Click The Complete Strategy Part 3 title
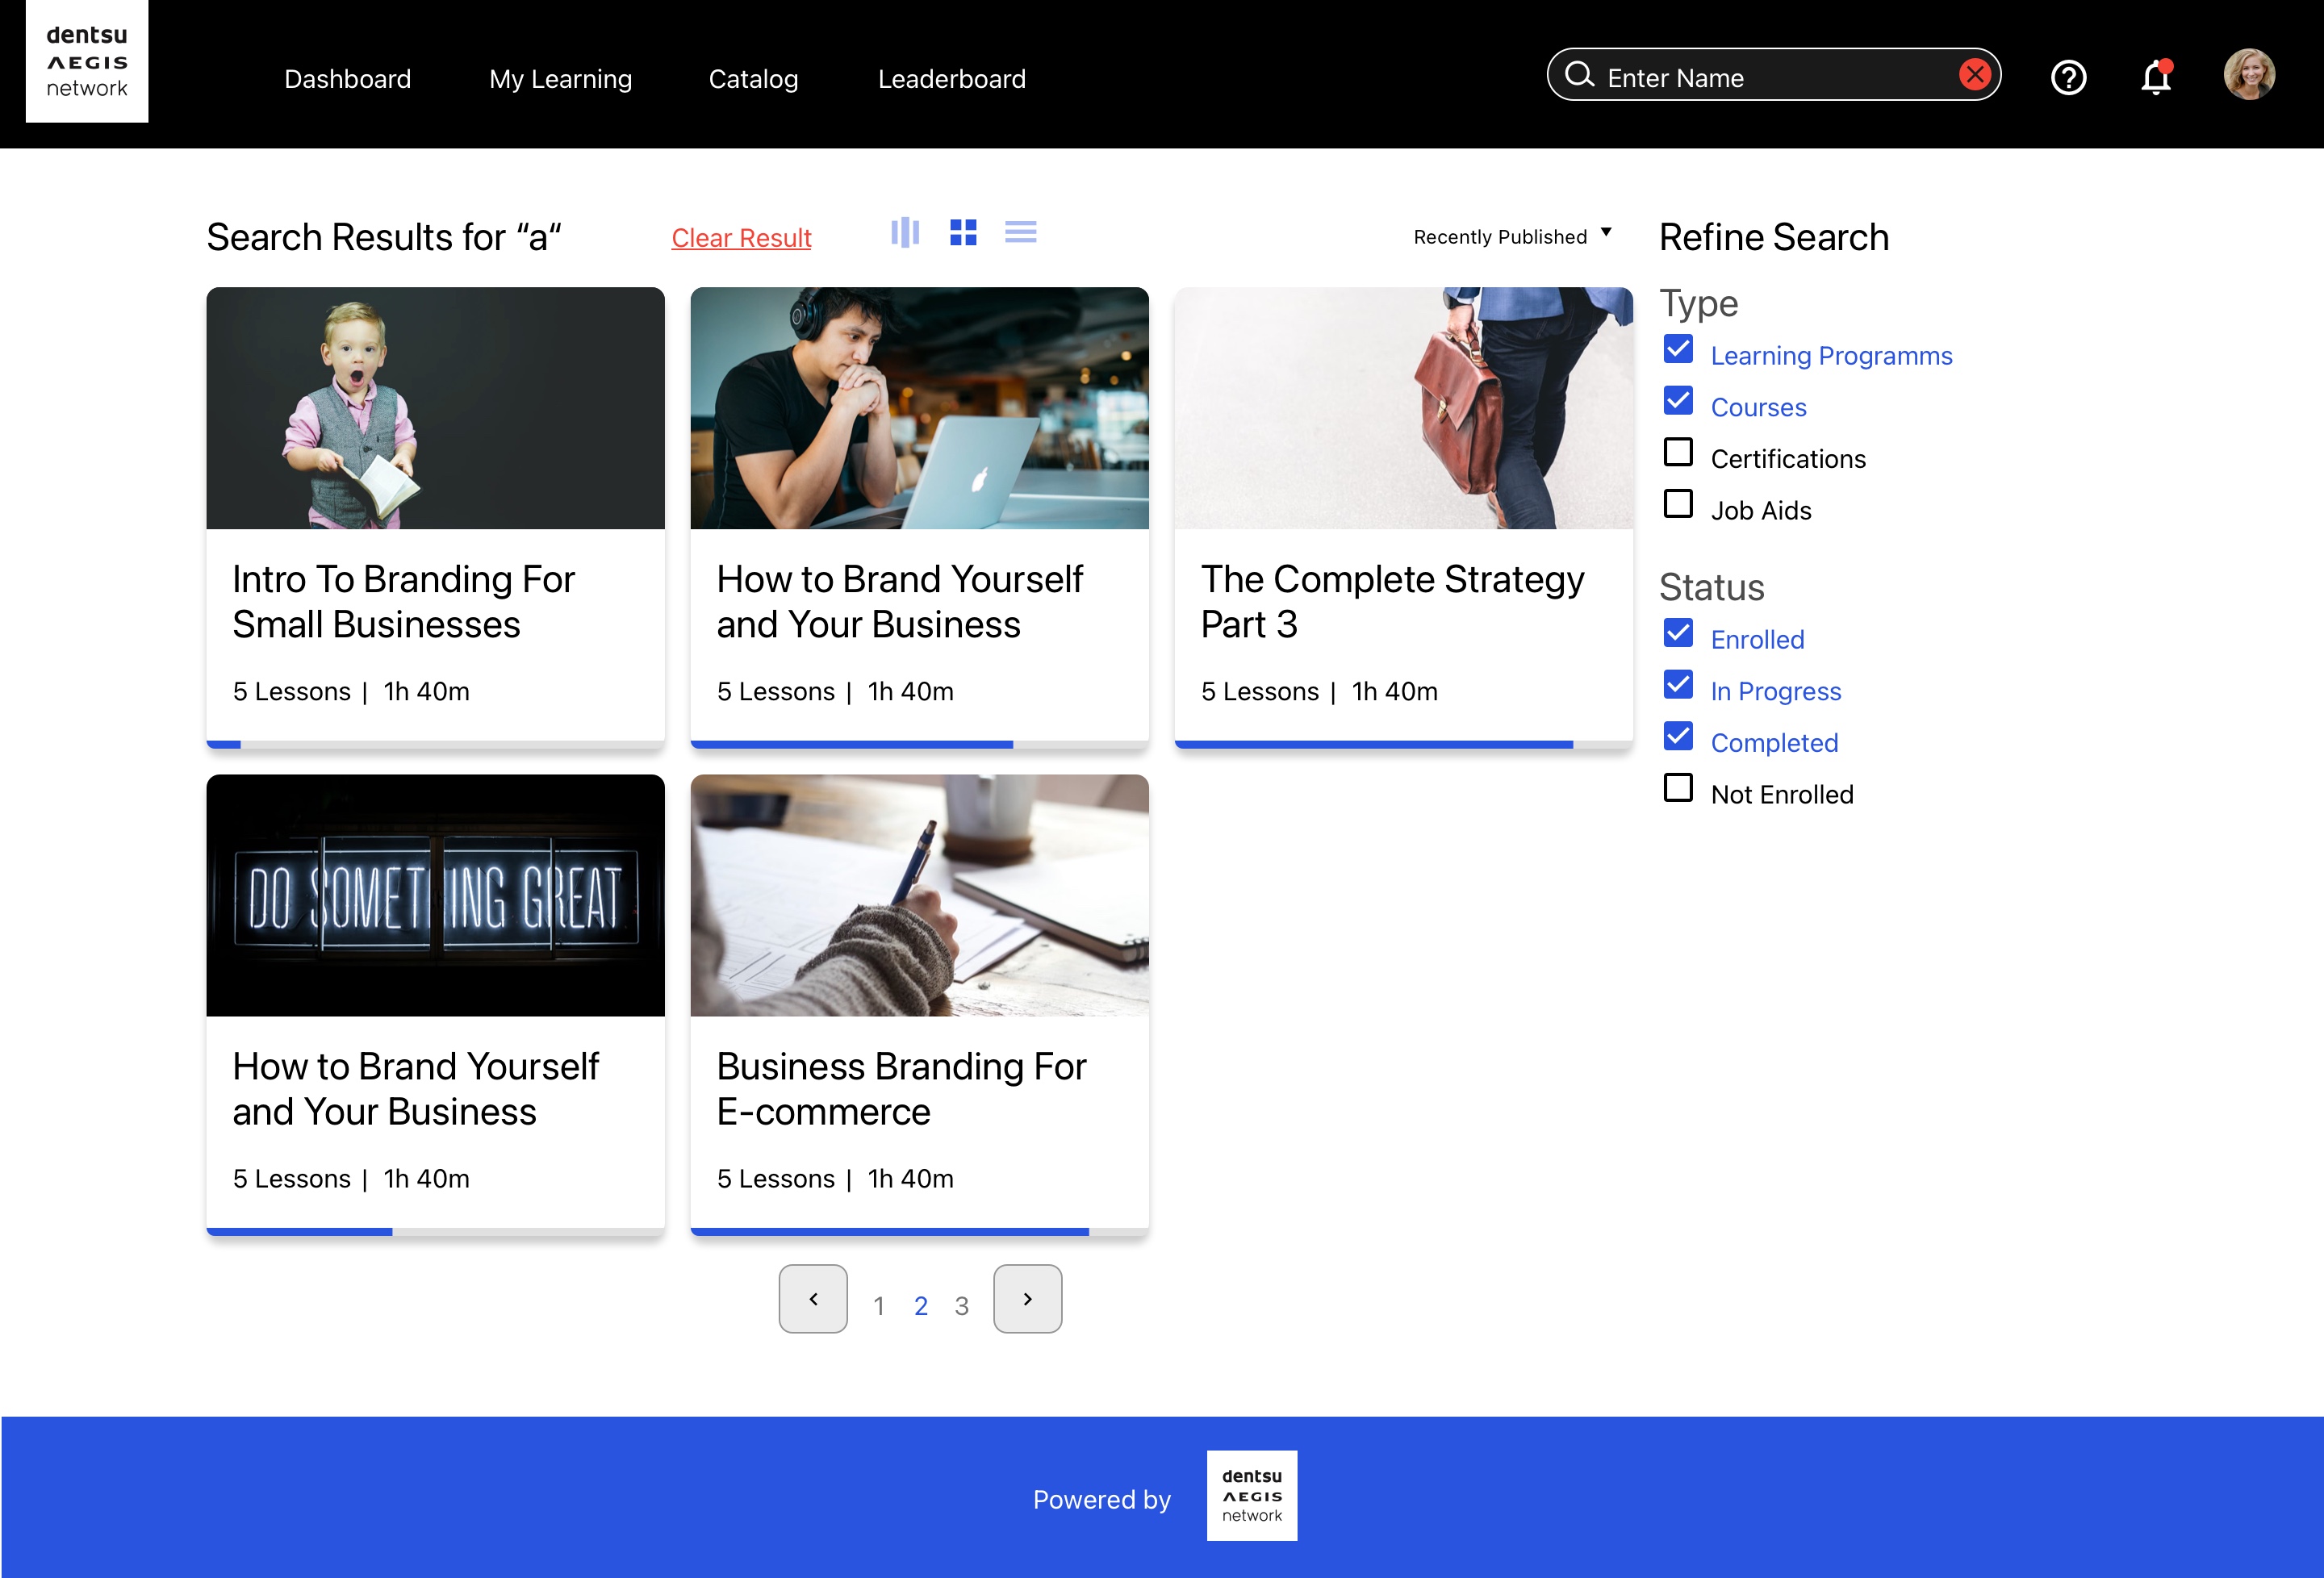Viewport: 2324px width, 1578px height. point(1392,602)
